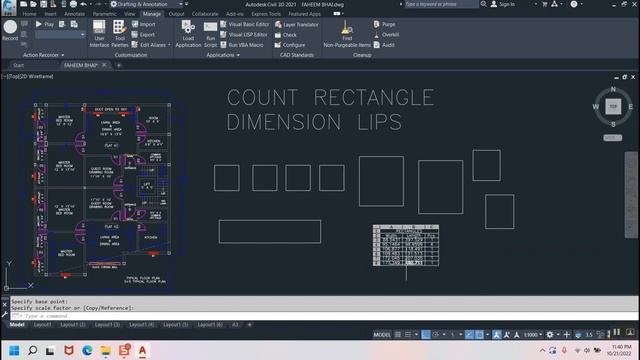
Task: Open the Visual LISP Editor
Action: pyautogui.click(x=244, y=35)
